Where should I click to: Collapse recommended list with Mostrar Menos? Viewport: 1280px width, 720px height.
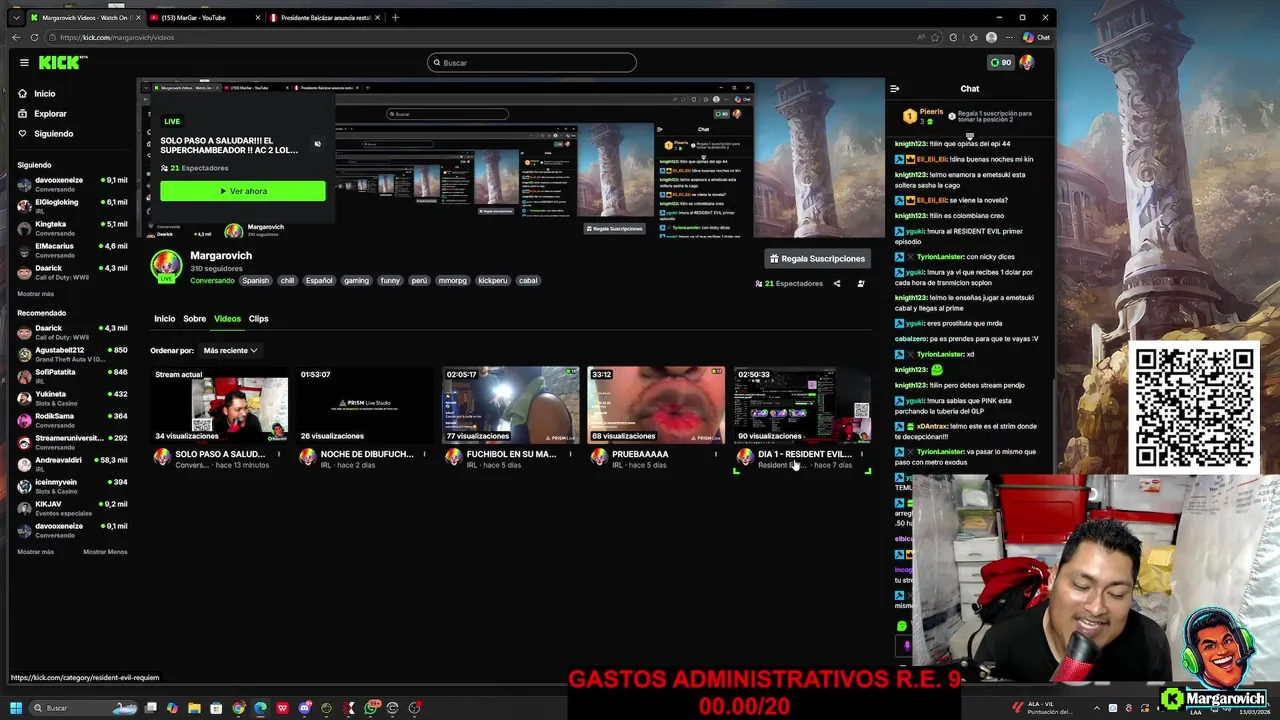point(105,552)
